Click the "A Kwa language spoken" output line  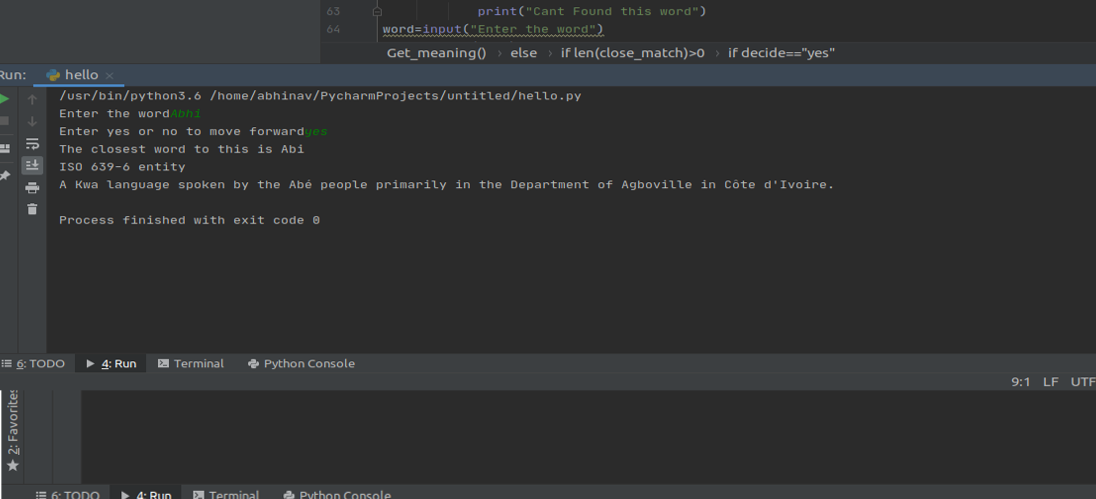447,185
